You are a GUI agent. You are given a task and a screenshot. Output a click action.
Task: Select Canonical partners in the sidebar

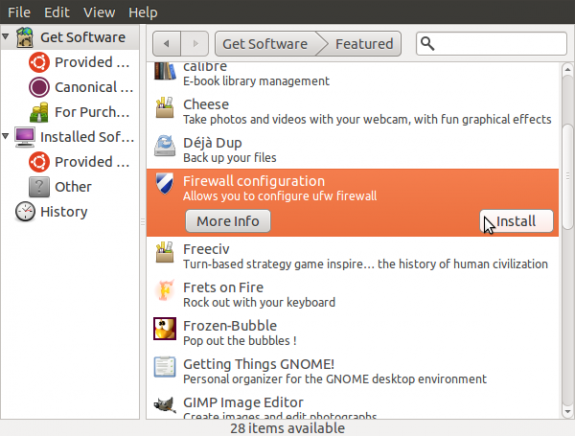pos(94,87)
